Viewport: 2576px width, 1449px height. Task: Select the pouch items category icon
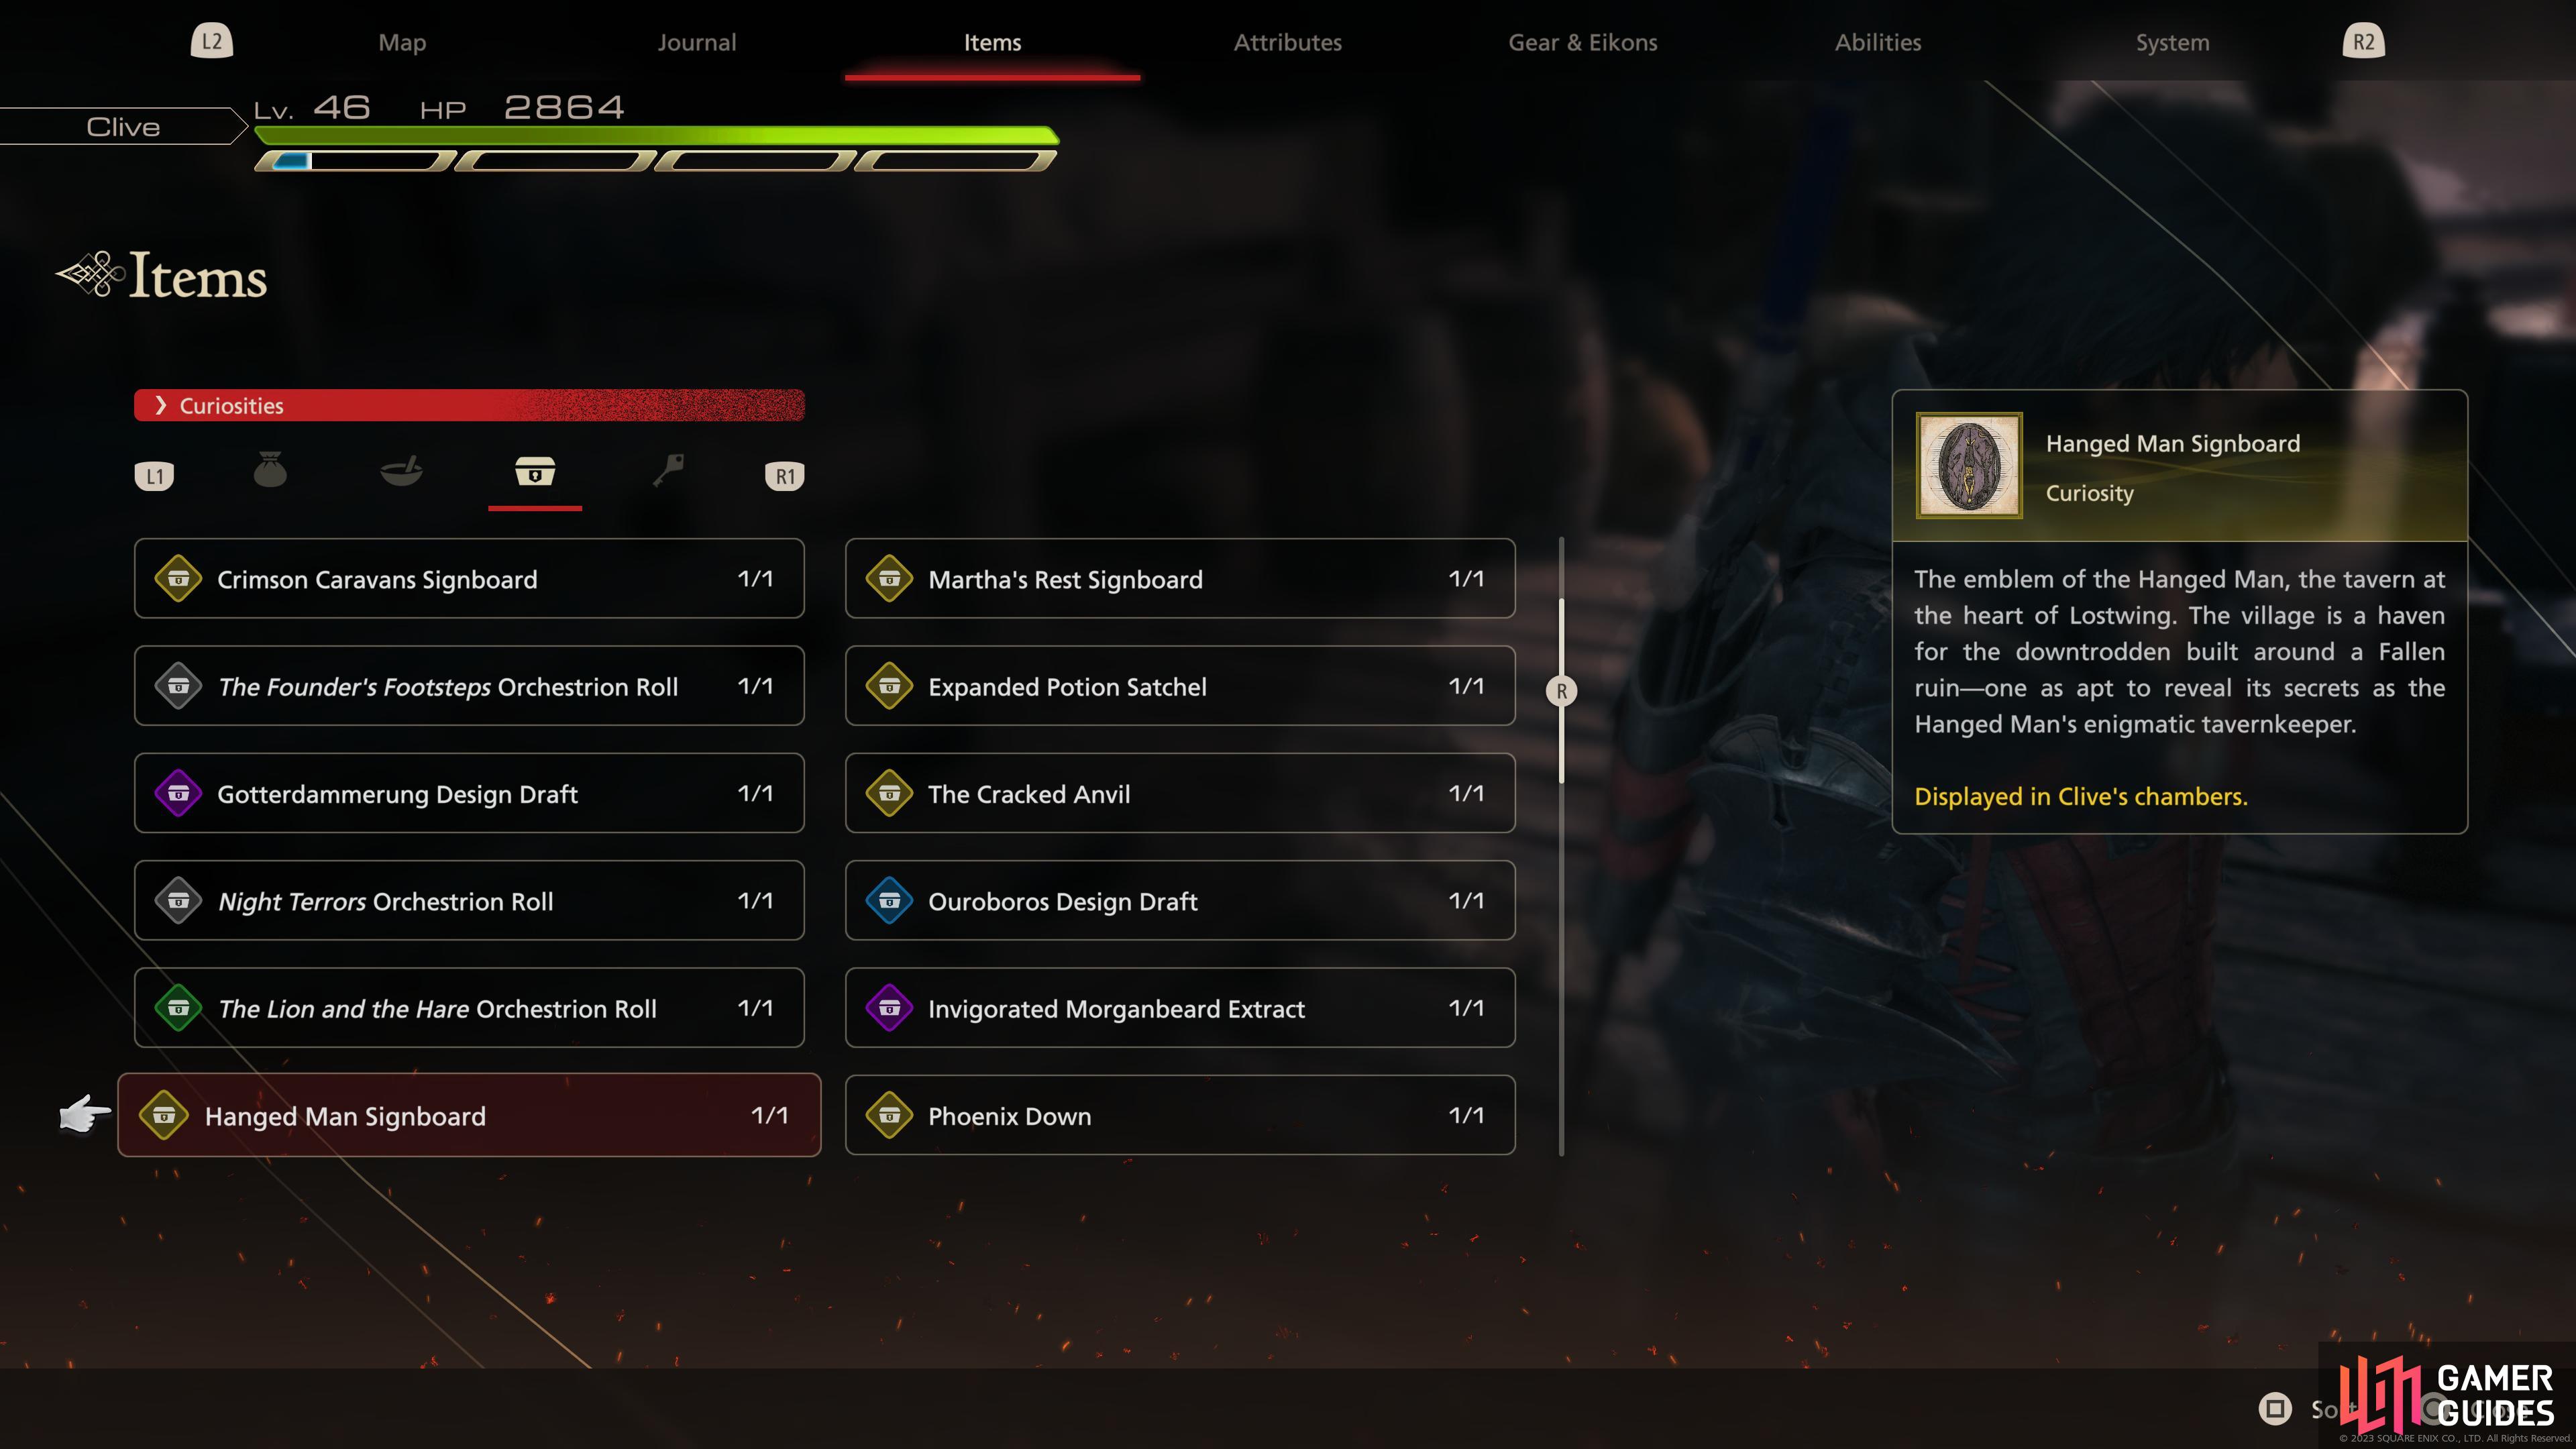click(x=270, y=470)
